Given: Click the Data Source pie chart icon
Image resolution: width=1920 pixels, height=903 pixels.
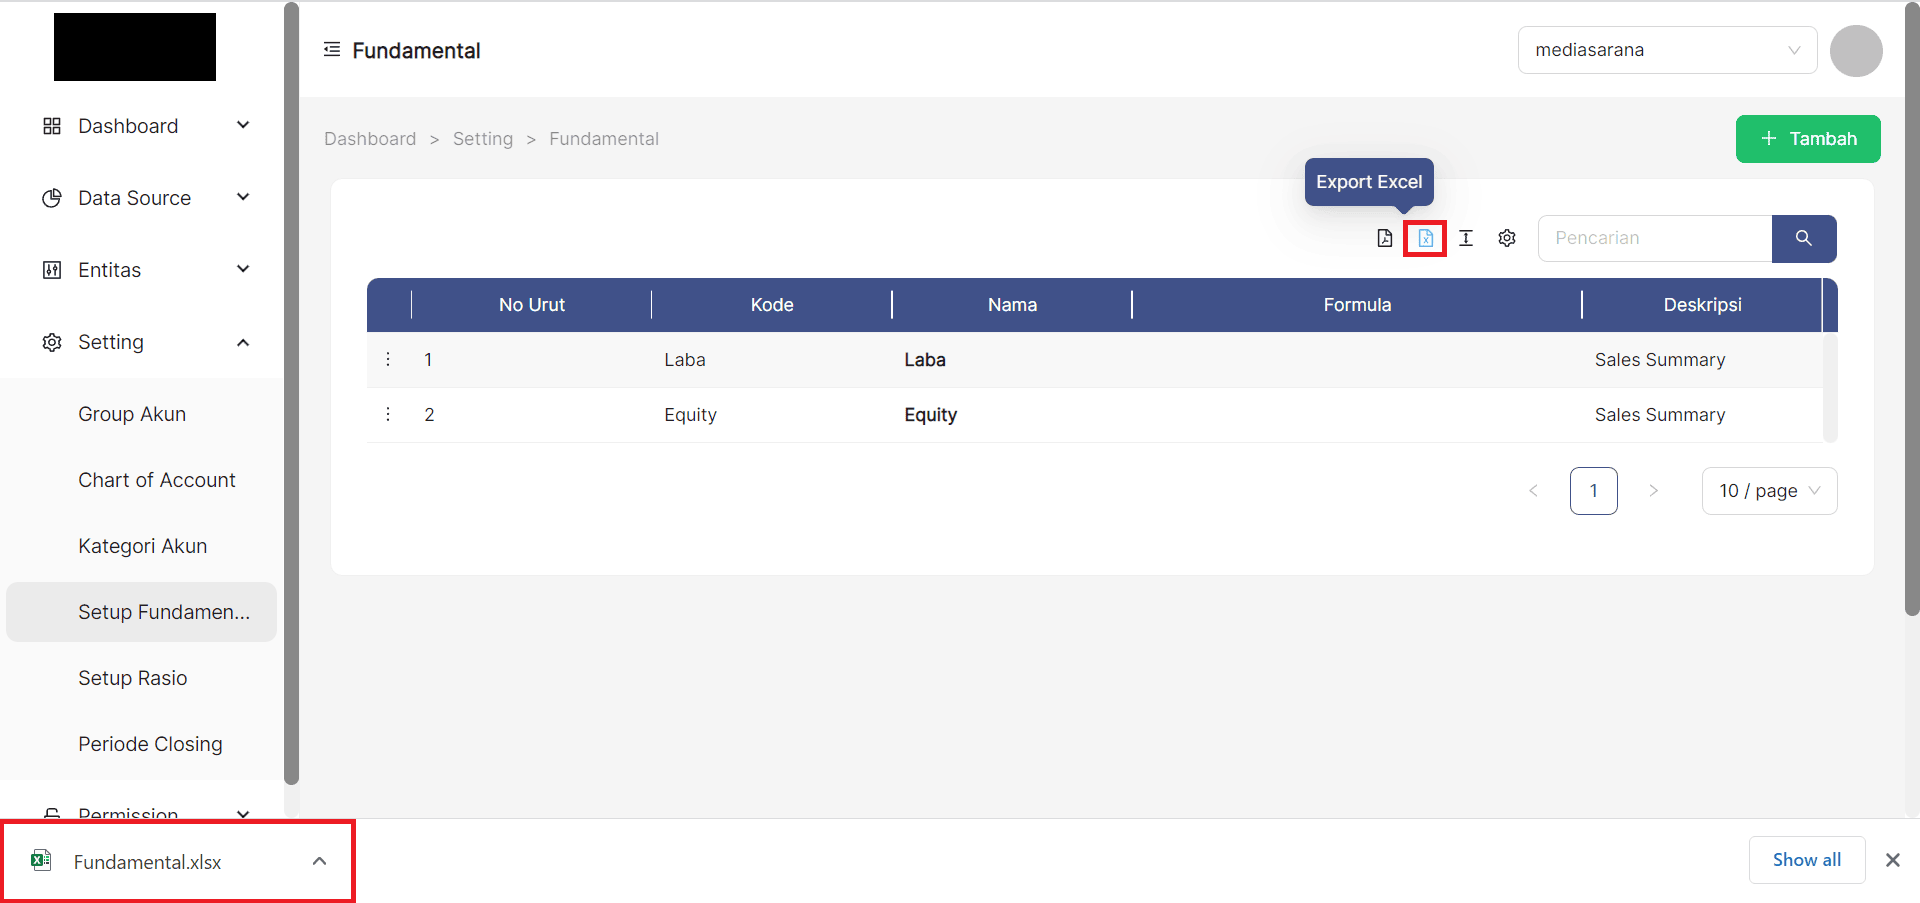Looking at the screenshot, I should point(51,197).
